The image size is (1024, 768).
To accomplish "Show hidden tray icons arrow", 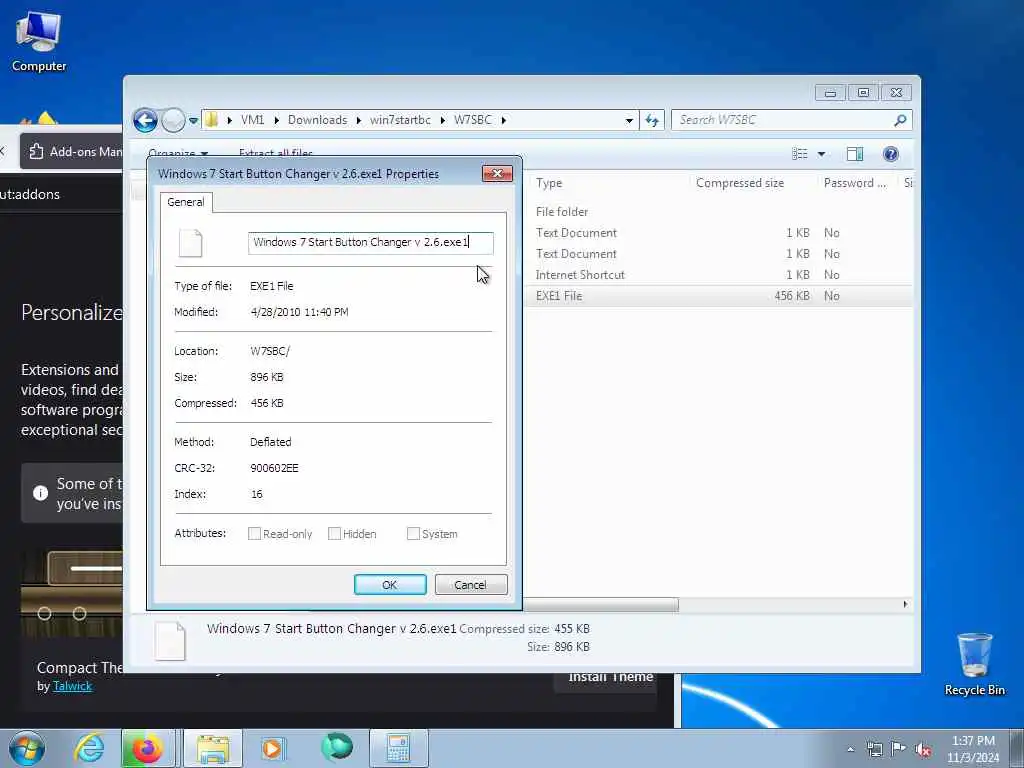I will click(x=850, y=749).
